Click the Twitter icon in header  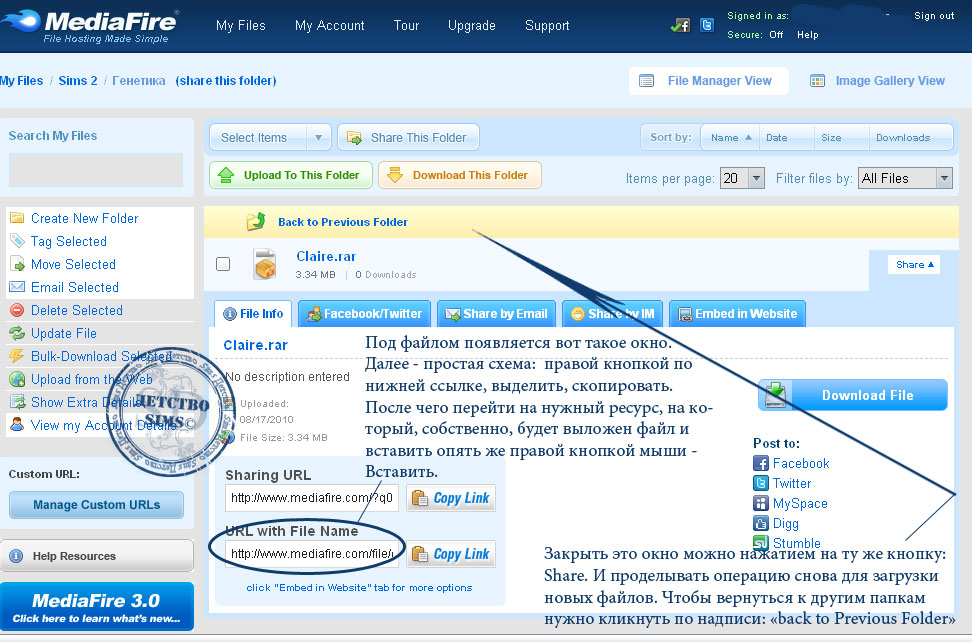coord(707,25)
